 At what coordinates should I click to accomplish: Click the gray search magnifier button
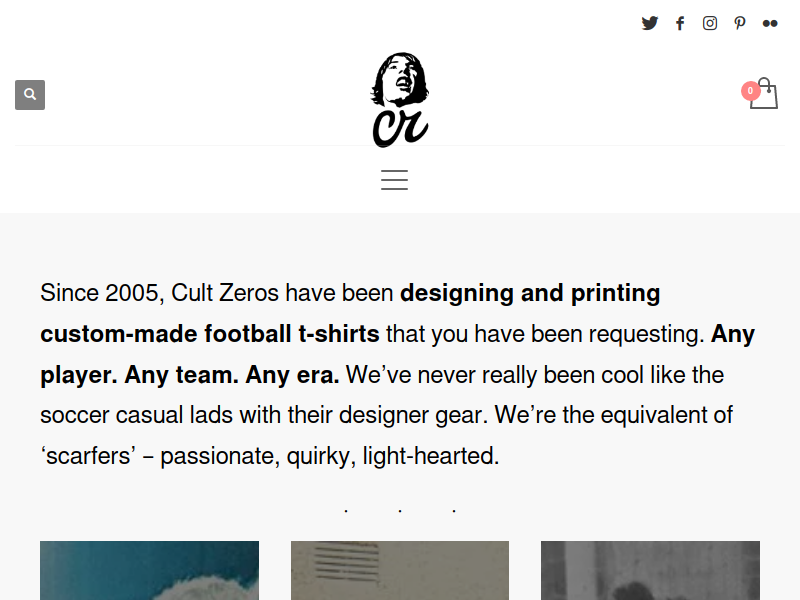(x=30, y=95)
